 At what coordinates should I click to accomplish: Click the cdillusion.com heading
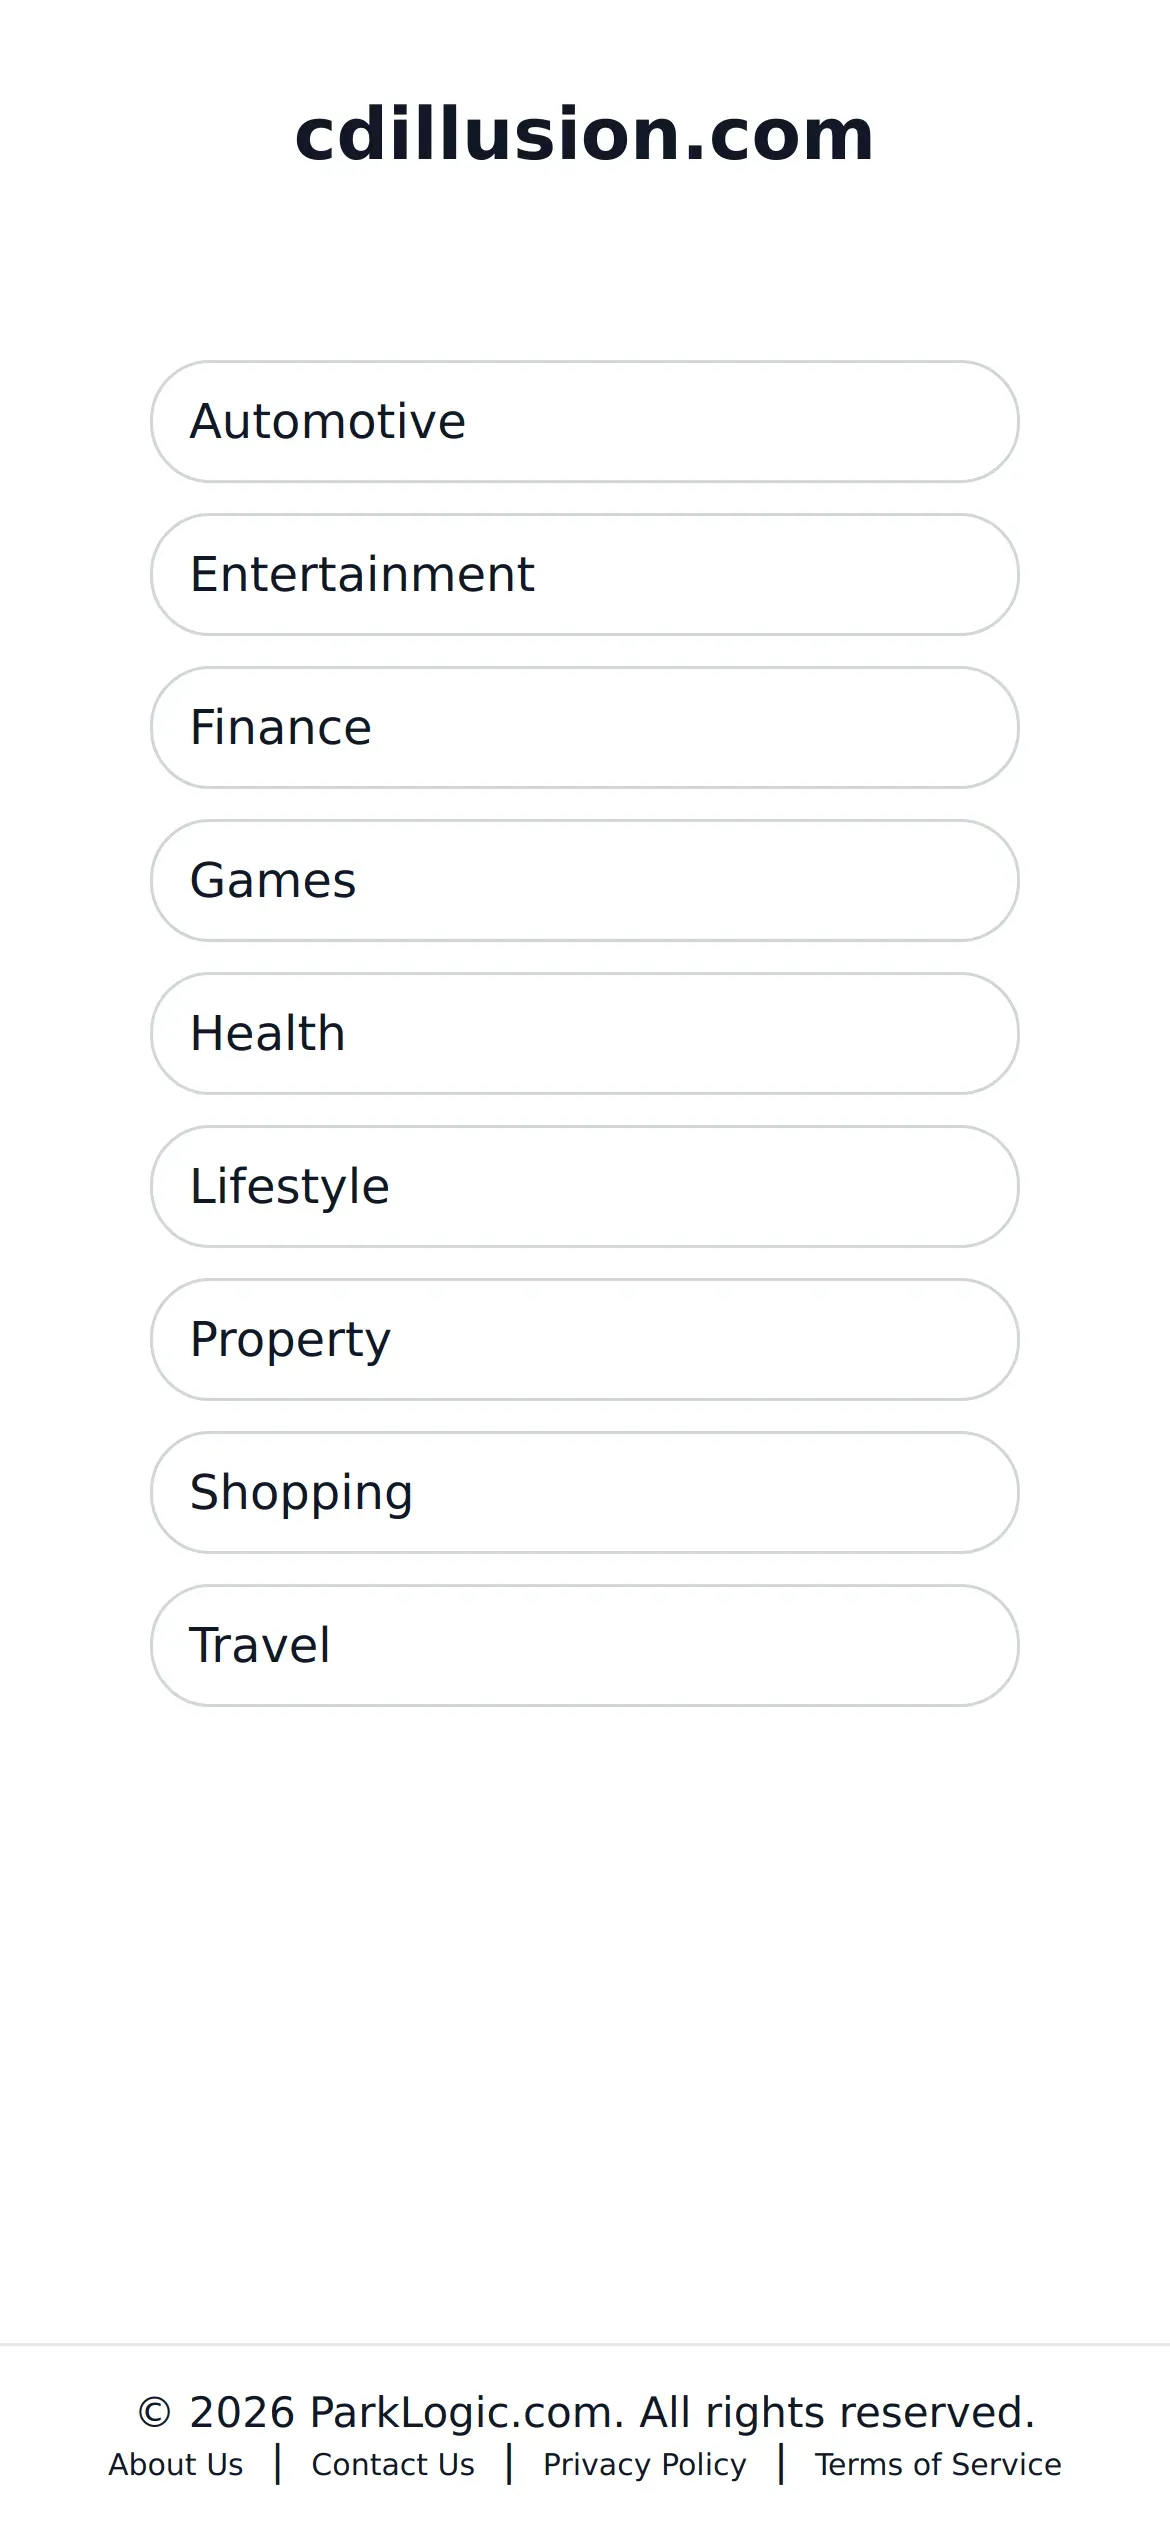pyautogui.click(x=584, y=134)
